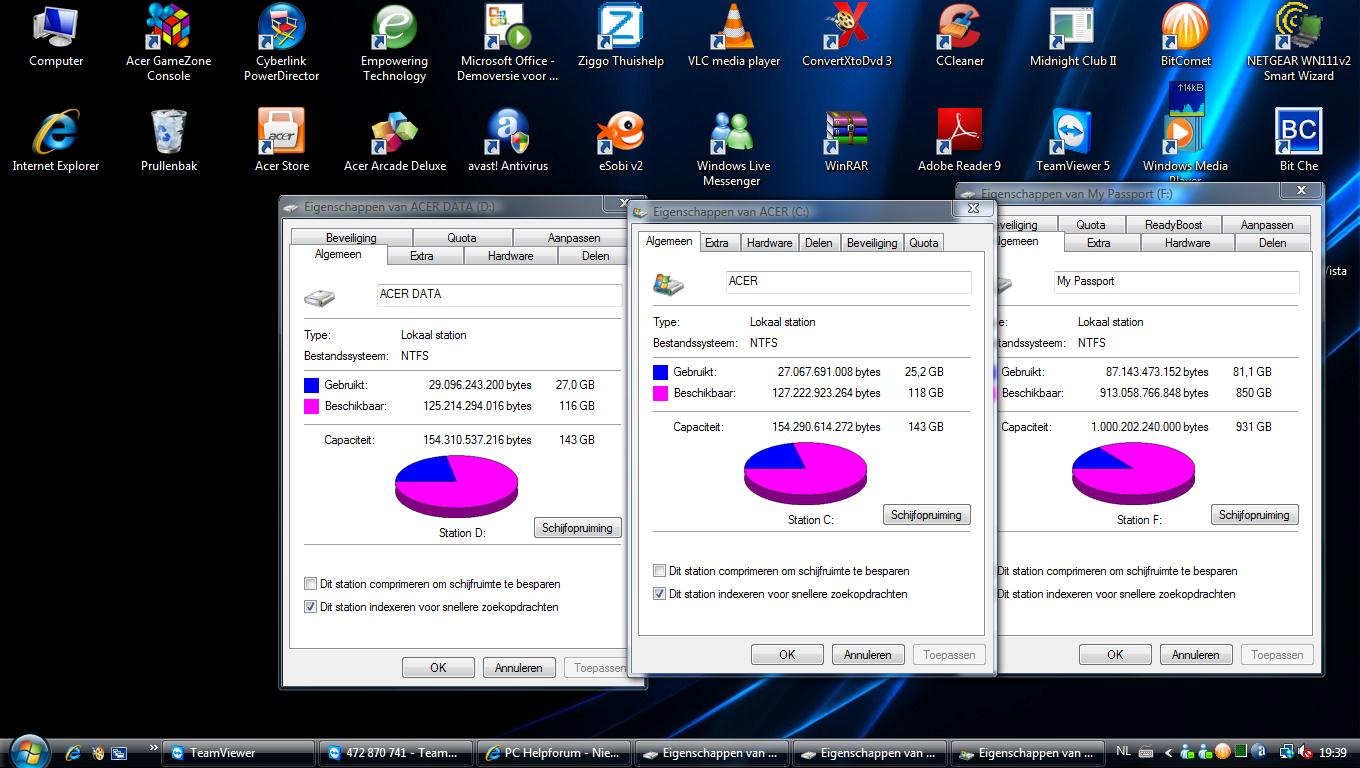Open NETGEAR WN111v2 Smart Wizard shortcut
Screen dimensions: 1360x768
1299,42
